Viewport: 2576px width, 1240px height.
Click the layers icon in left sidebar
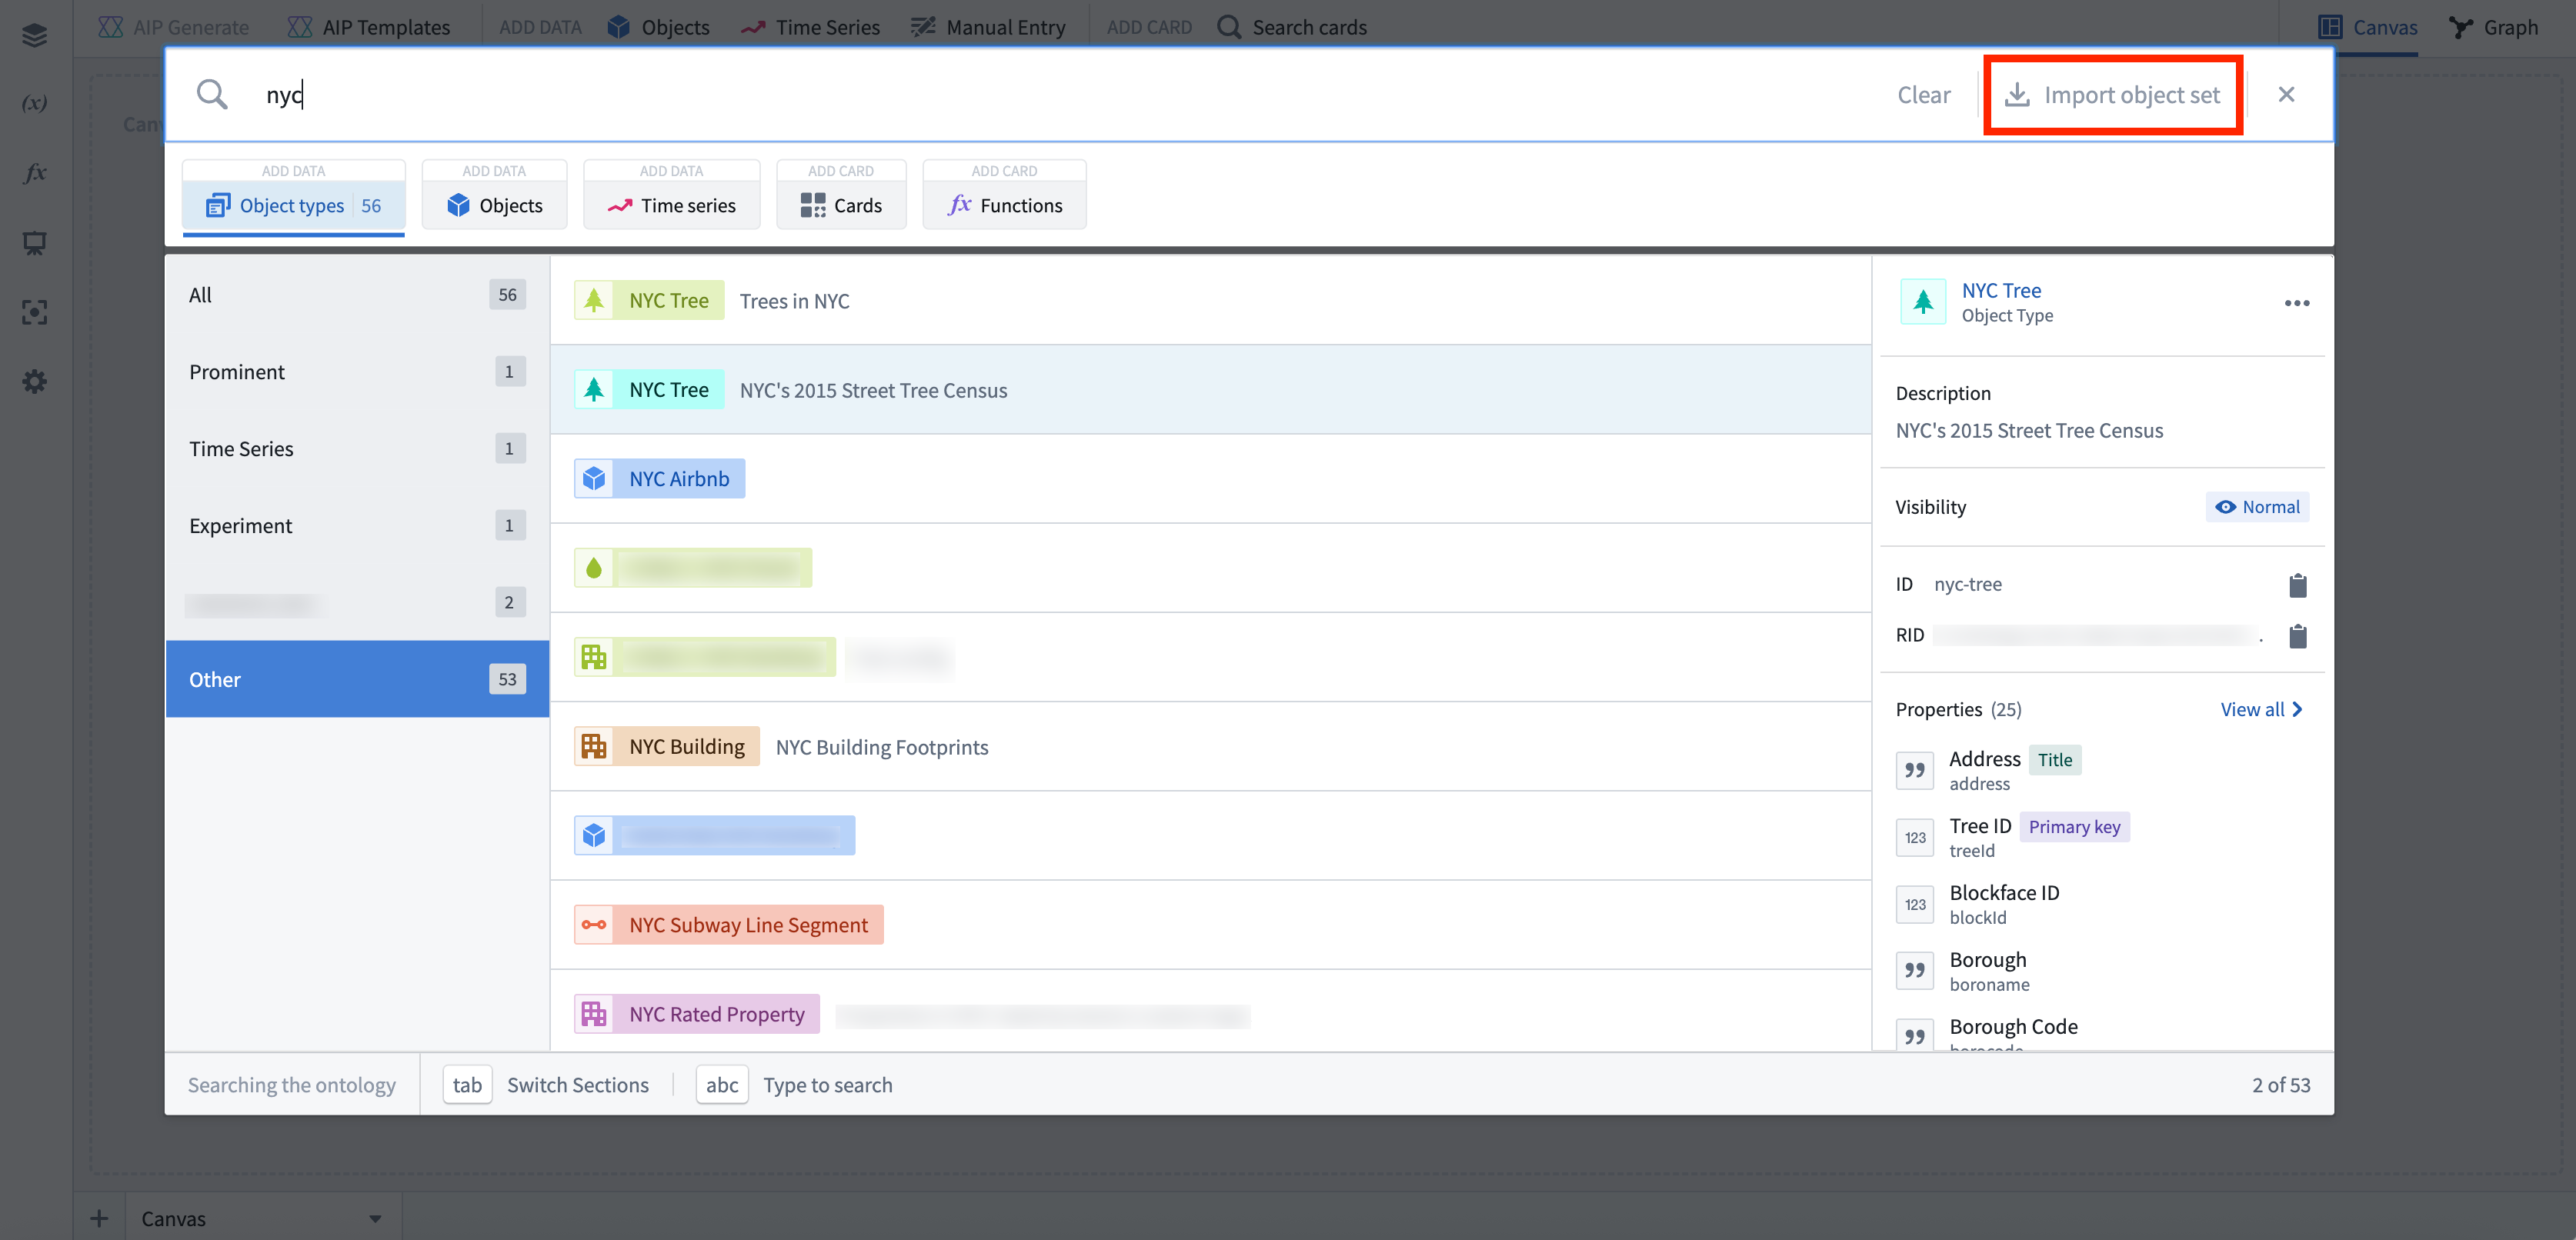coord(35,35)
